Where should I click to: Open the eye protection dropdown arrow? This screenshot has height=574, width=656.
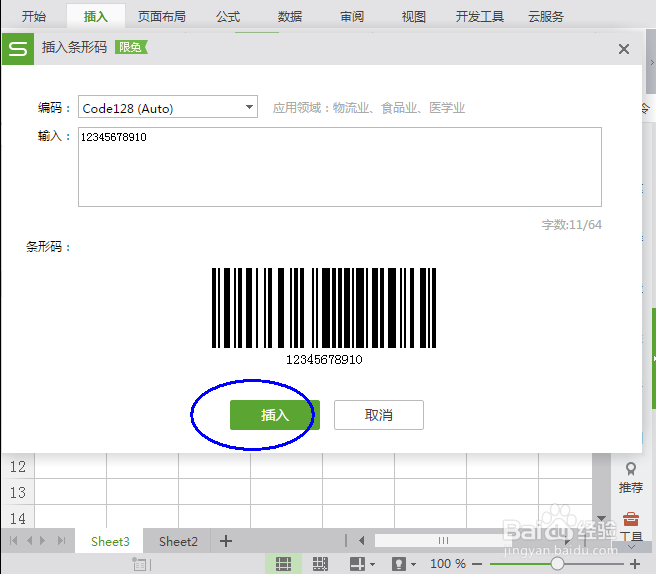(413, 564)
